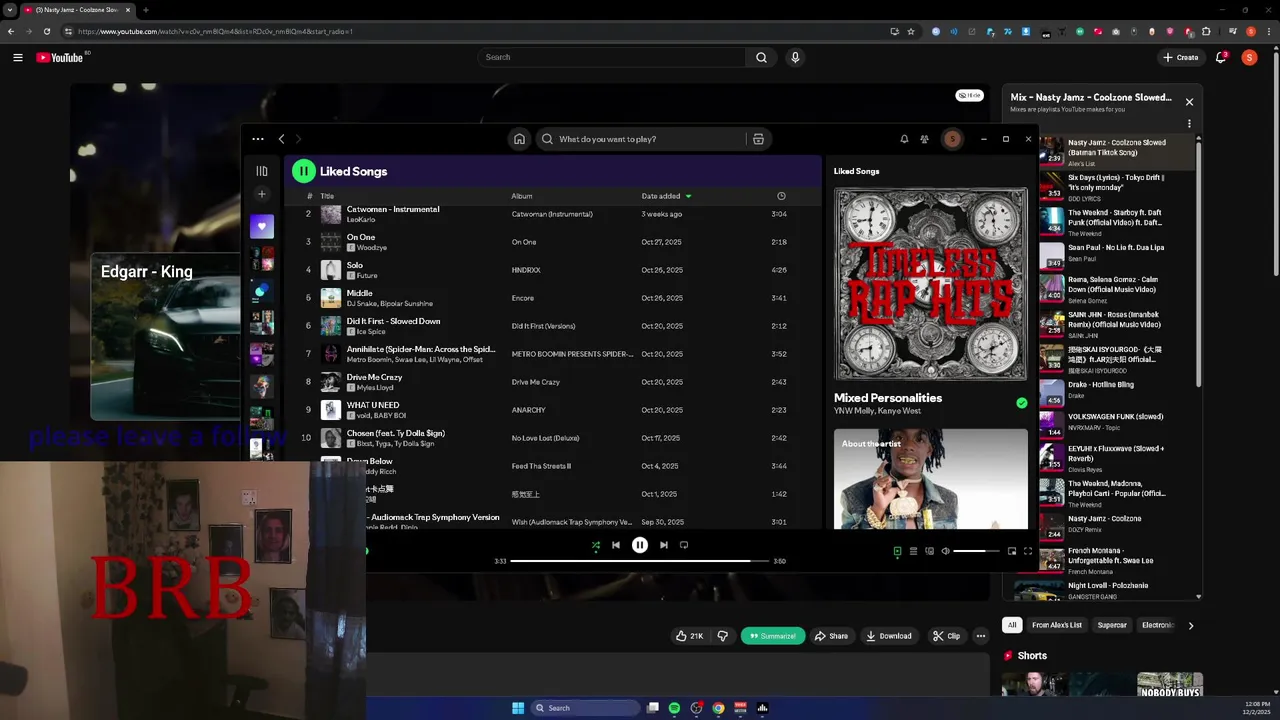Viewport: 1280px width, 720px height.
Task: Search YouTube with voice microphone
Action: click(795, 57)
